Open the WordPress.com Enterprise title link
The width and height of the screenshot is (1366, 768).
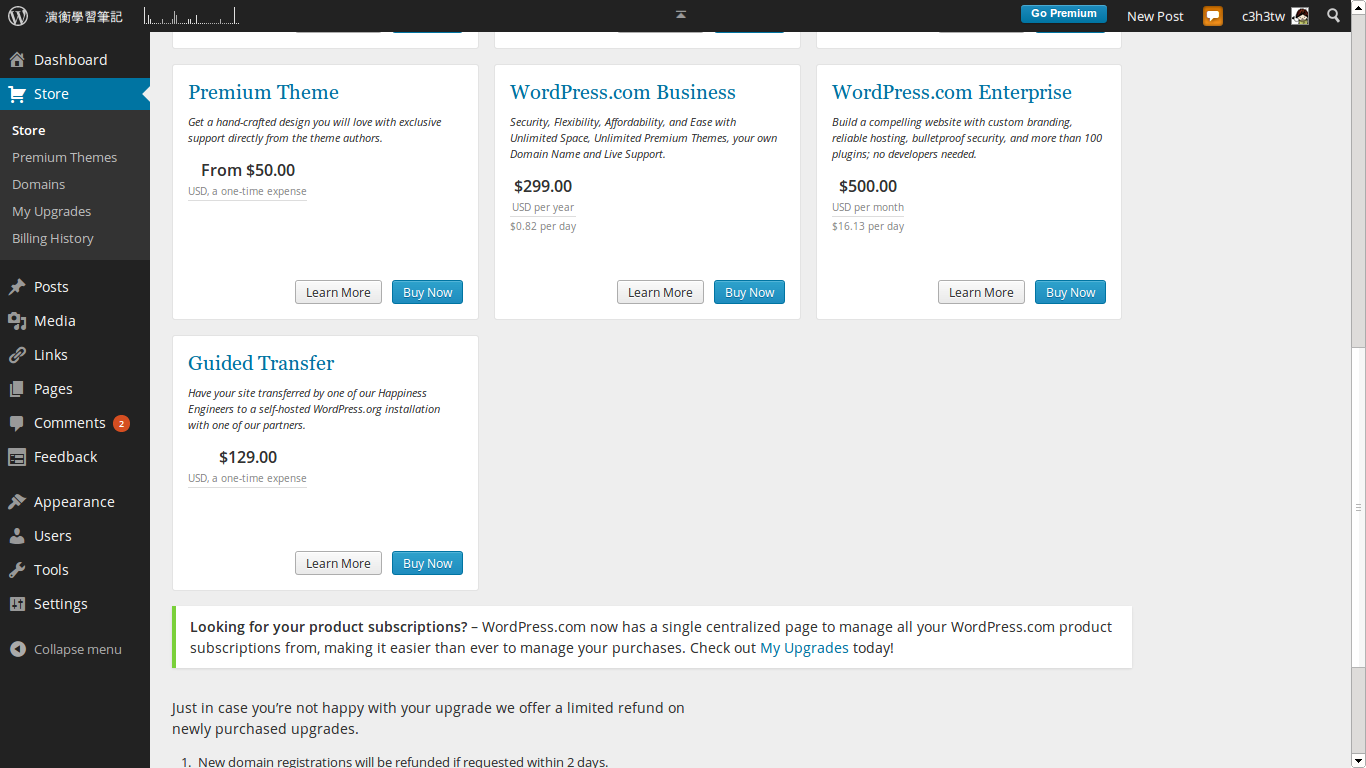(x=952, y=92)
